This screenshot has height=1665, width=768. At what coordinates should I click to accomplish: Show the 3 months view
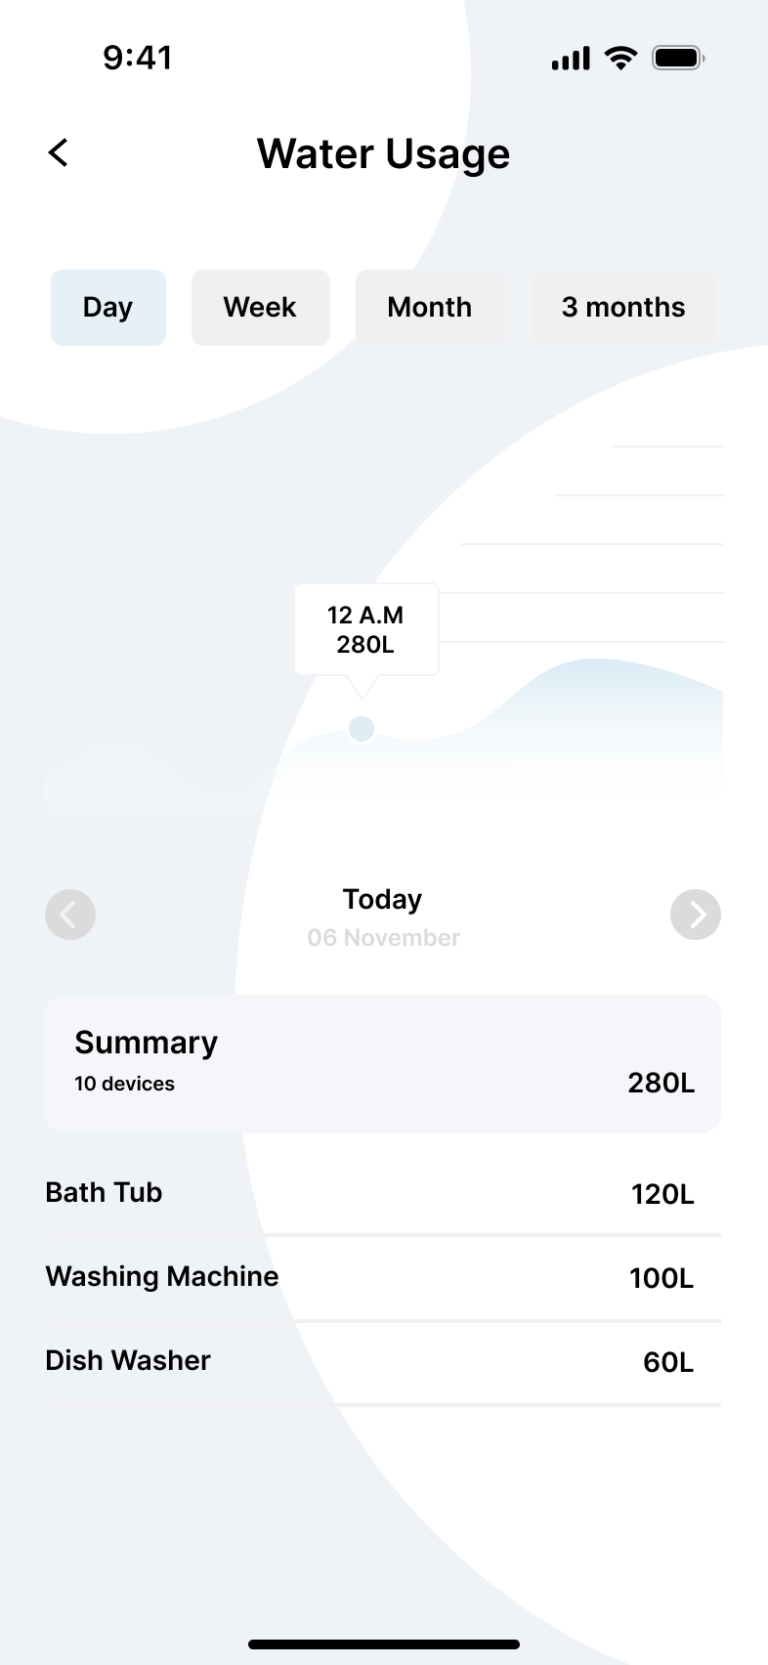623,307
